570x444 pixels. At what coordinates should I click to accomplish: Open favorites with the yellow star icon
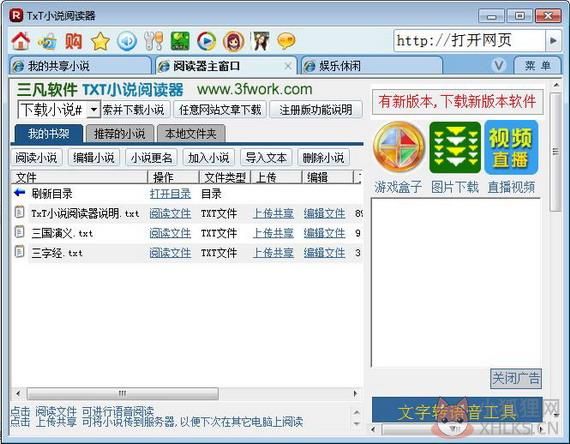point(100,41)
